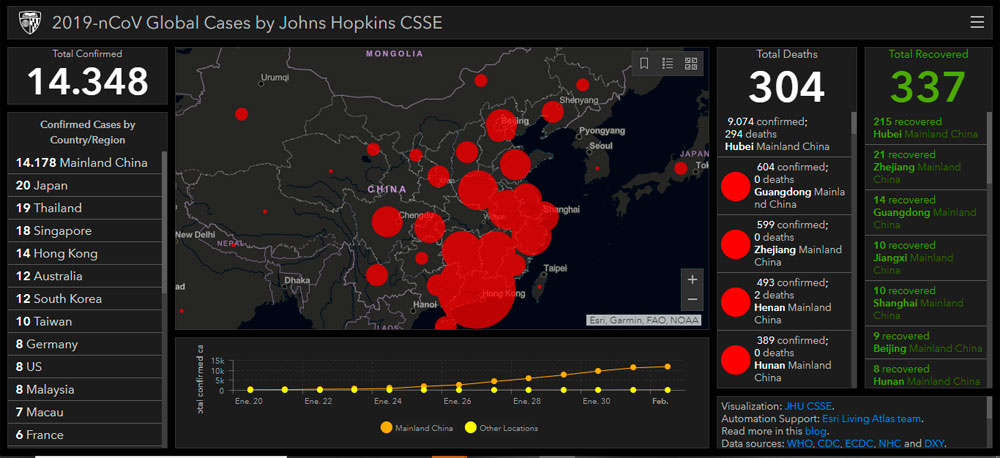The width and height of the screenshot is (1000, 458).
Task: Click the red case circle over Beijing
Action: tap(501, 125)
